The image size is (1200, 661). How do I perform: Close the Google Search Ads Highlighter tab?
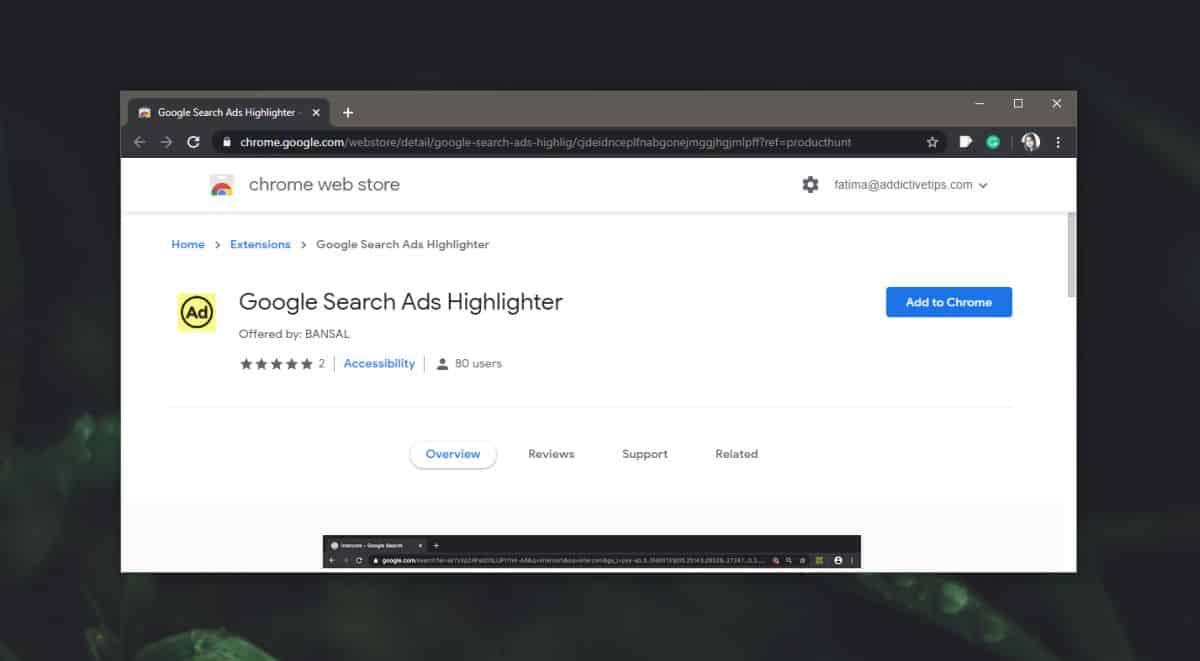pos(316,112)
